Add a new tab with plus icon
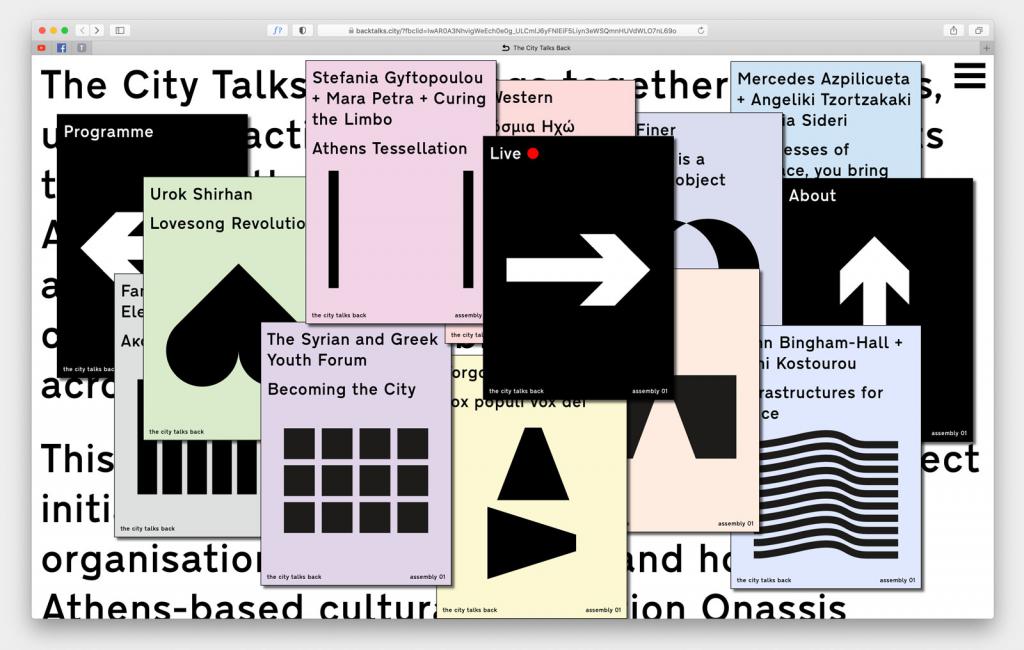 tap(986, 48)
